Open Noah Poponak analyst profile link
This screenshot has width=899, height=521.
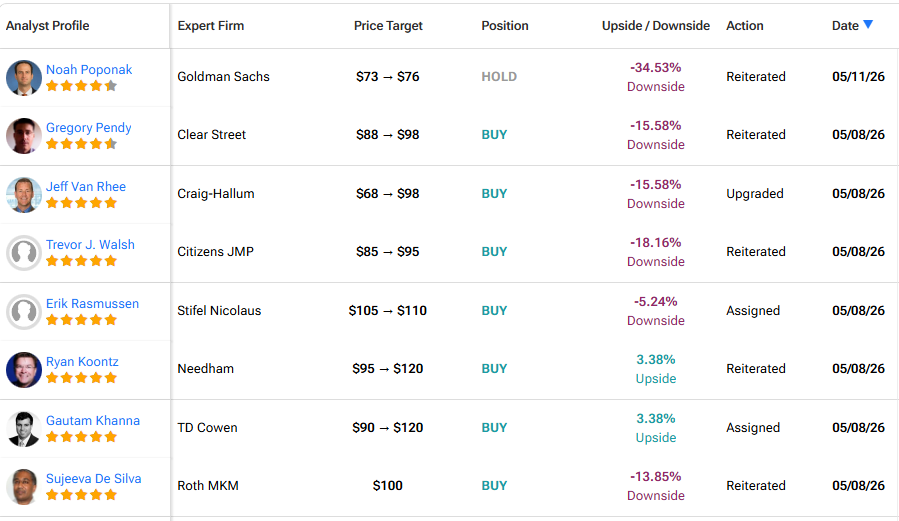[x=89, y=69]
